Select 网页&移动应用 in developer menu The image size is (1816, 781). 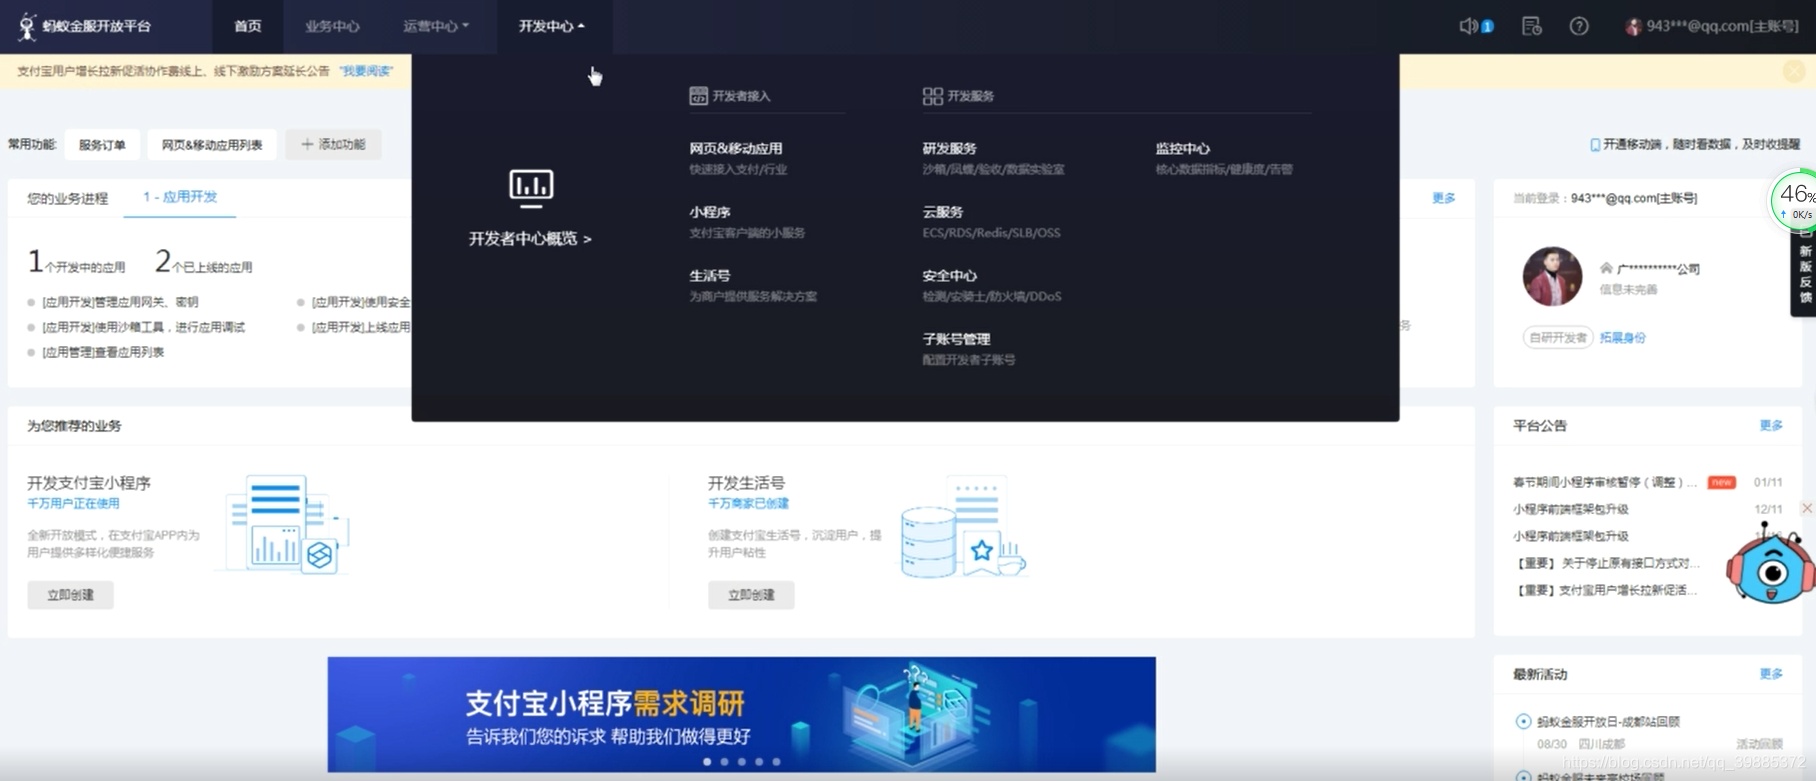coord(736,148)
